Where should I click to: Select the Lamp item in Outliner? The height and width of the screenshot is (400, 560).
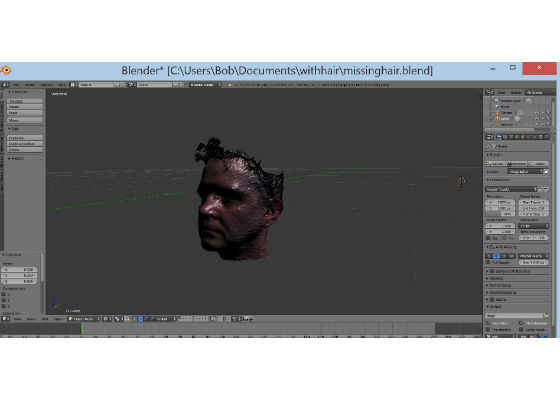point(503,118)
